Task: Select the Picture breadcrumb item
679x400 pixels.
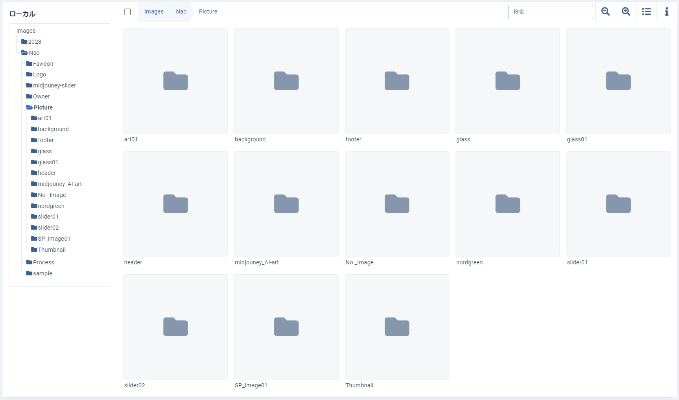Action: coord(207,12)
